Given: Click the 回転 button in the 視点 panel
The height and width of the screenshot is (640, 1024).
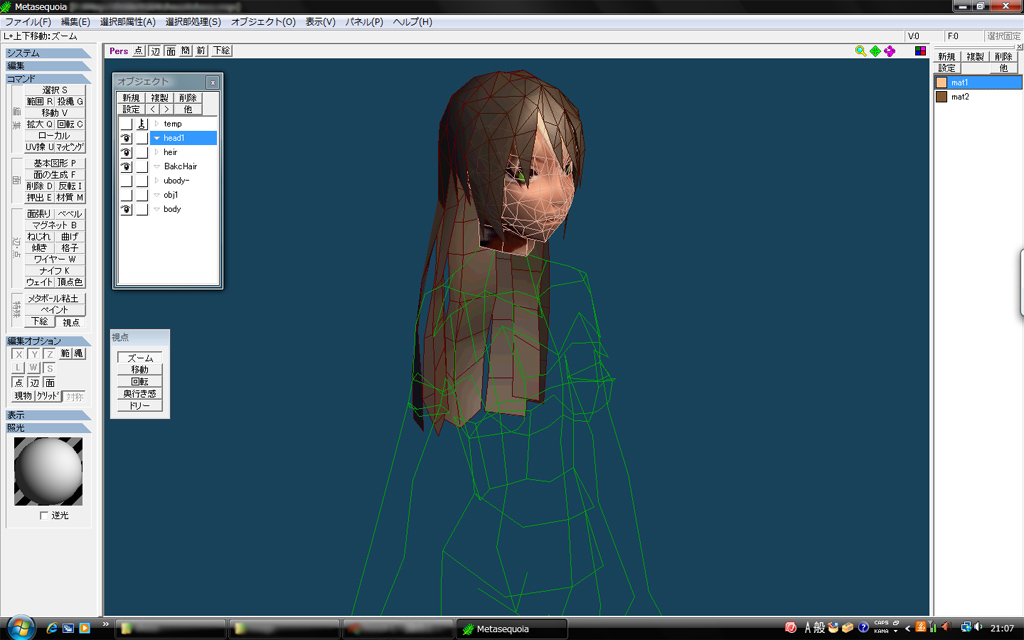Looking at the screenshot, I should (139, 382).
